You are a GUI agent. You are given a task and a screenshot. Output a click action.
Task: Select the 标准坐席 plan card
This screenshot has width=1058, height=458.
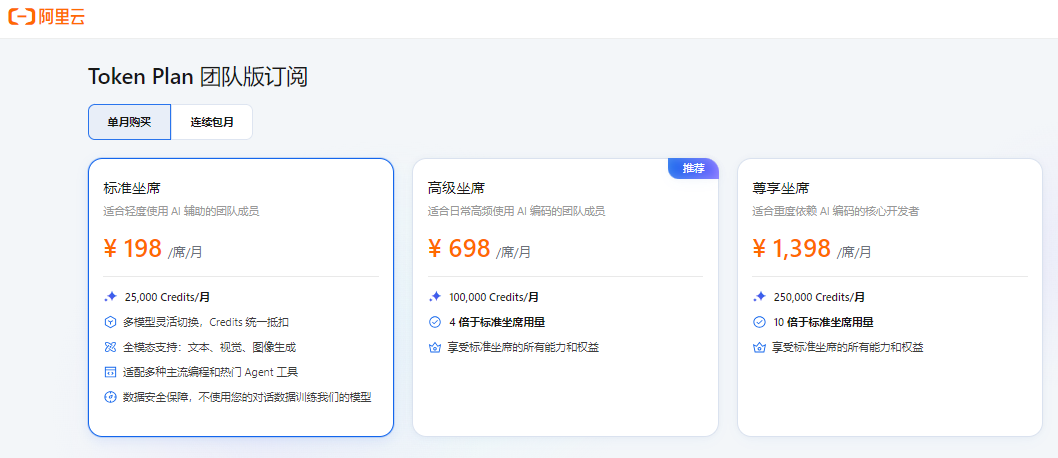240,297
